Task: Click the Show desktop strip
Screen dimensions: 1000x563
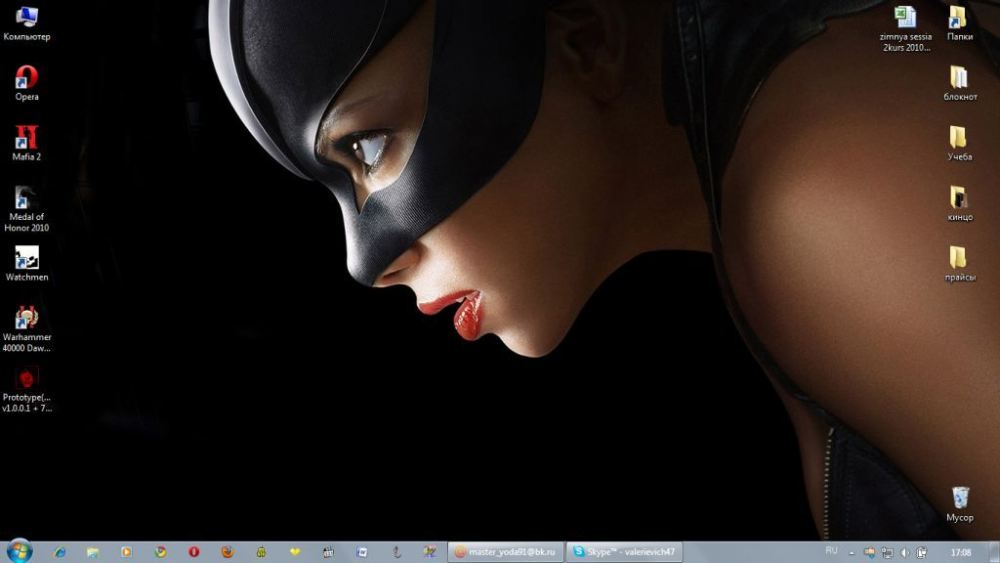Action: (x=993, y=552)
